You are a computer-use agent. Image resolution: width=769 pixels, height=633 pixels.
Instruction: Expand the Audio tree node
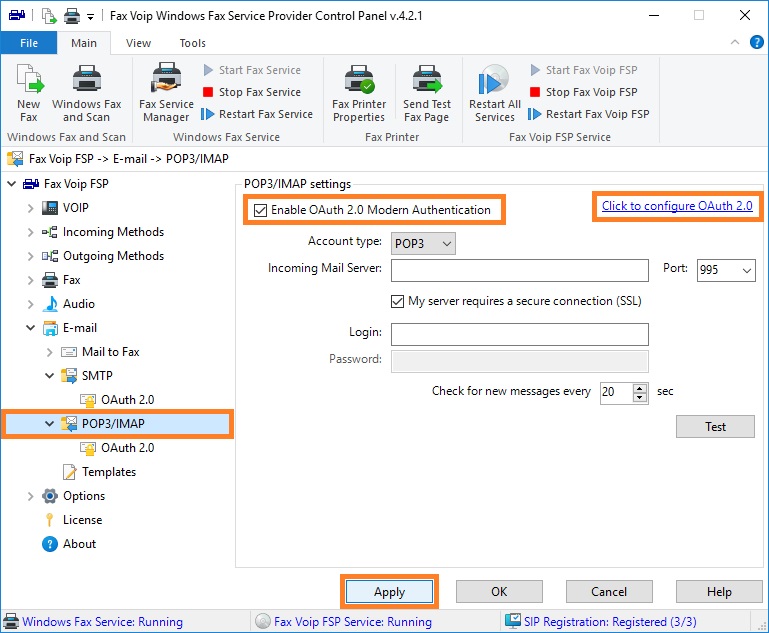(30, 304)
